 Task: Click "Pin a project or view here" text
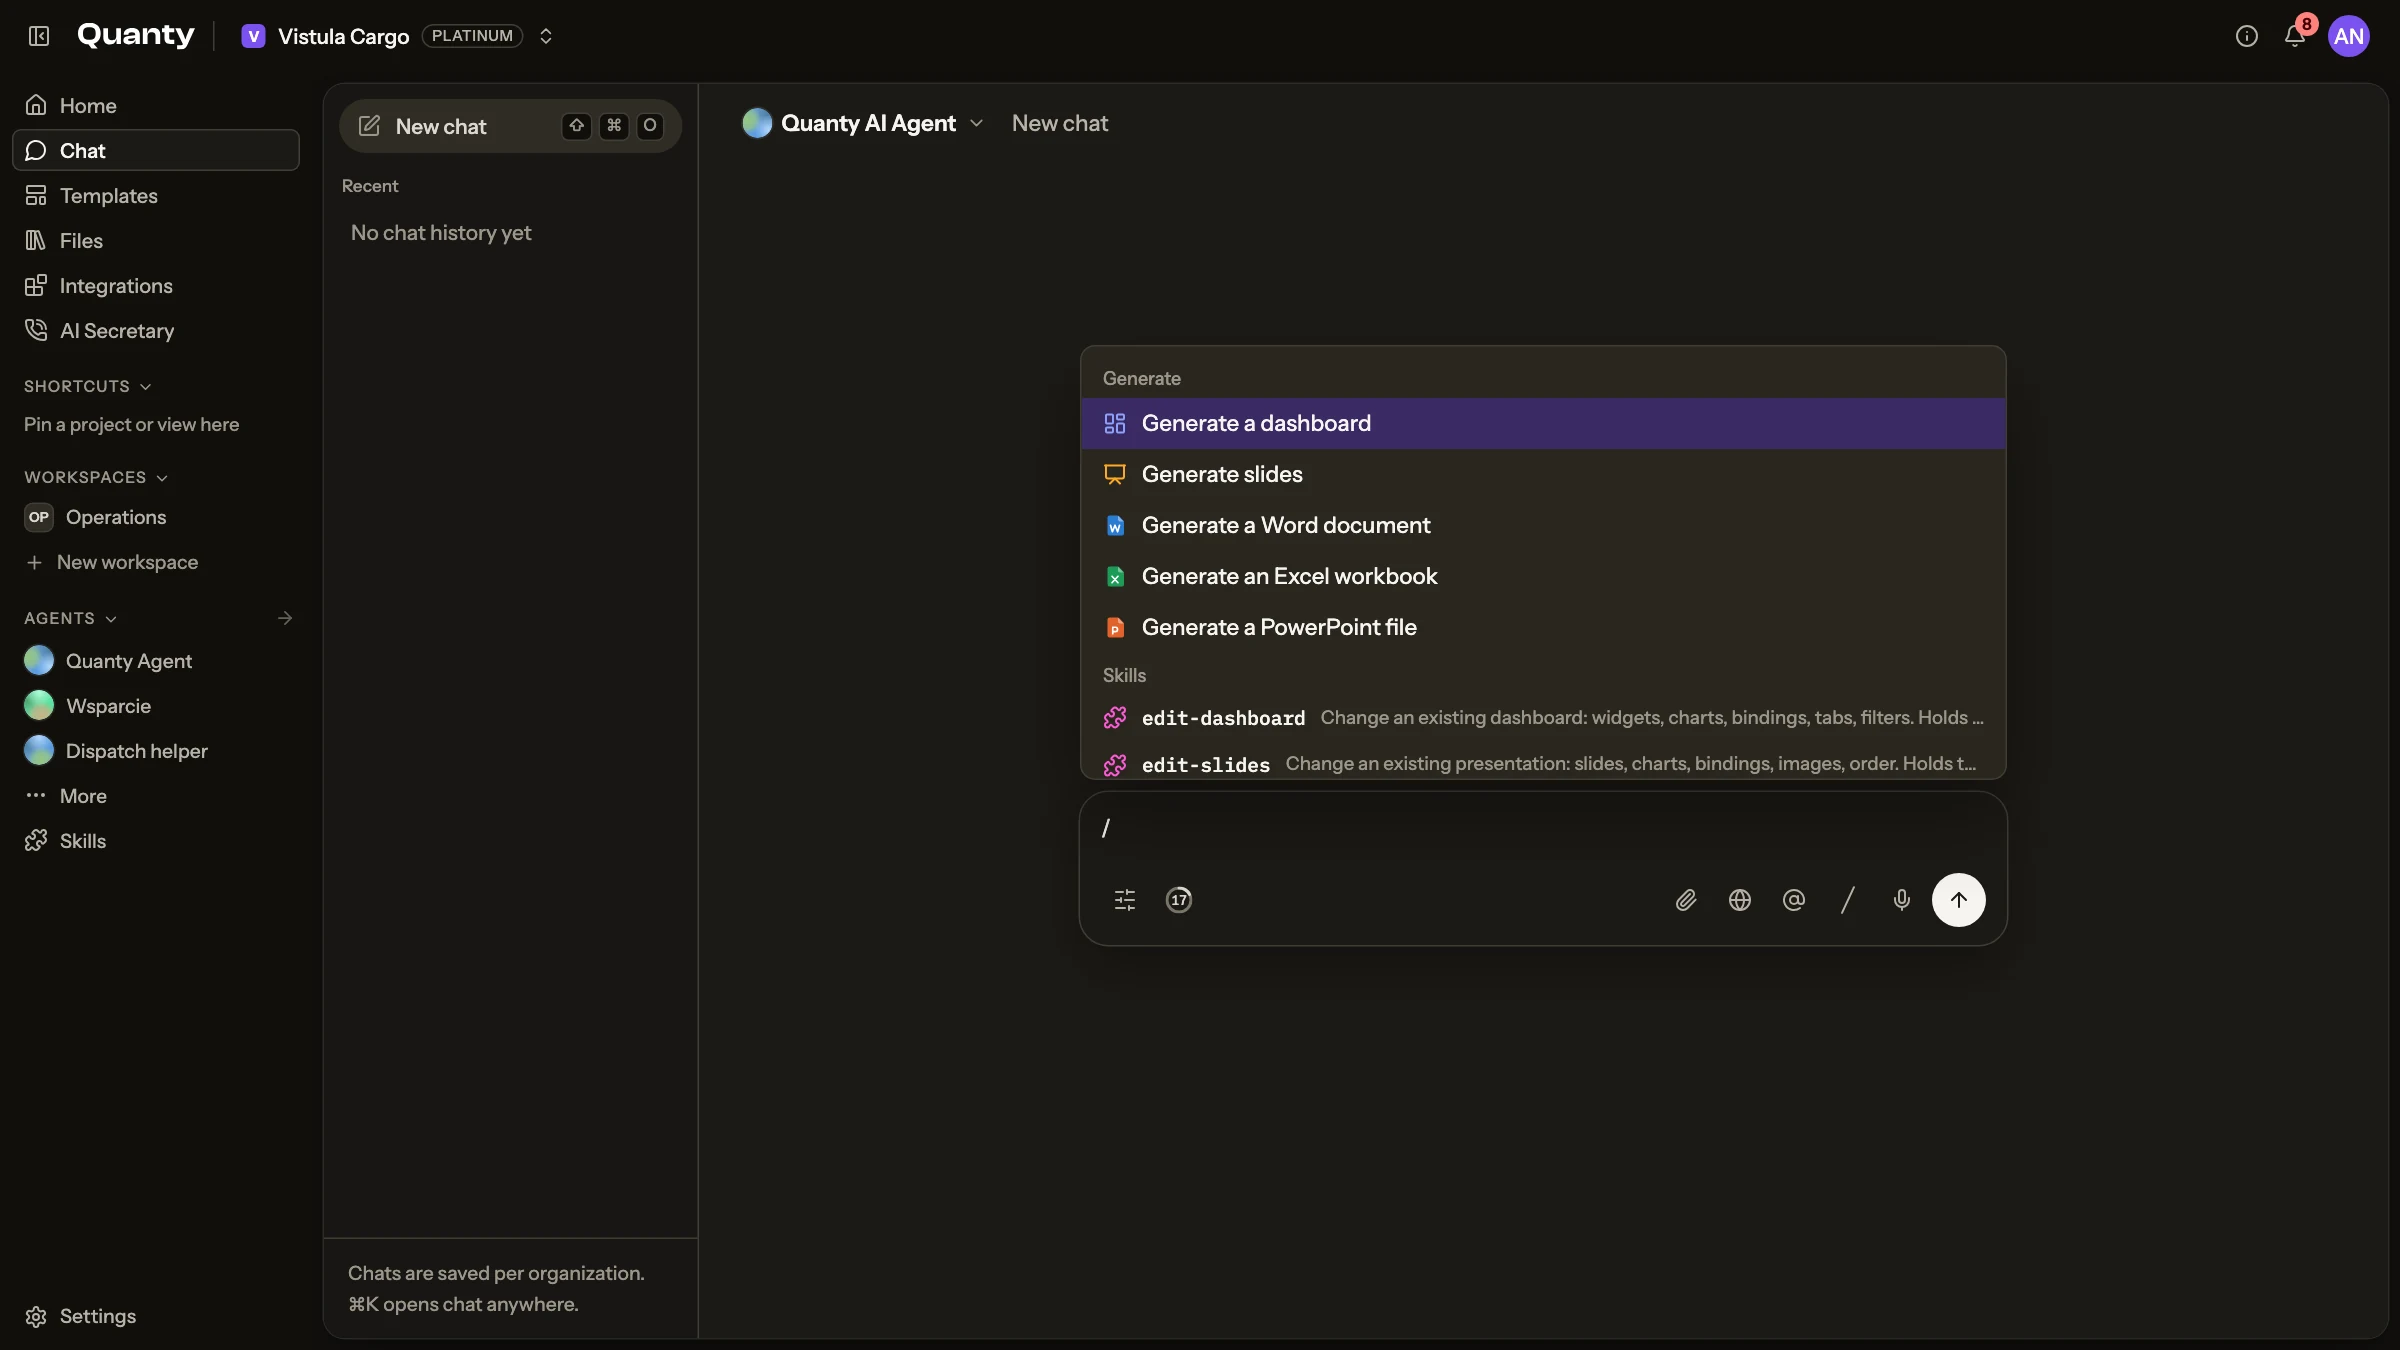coord(132,425)
